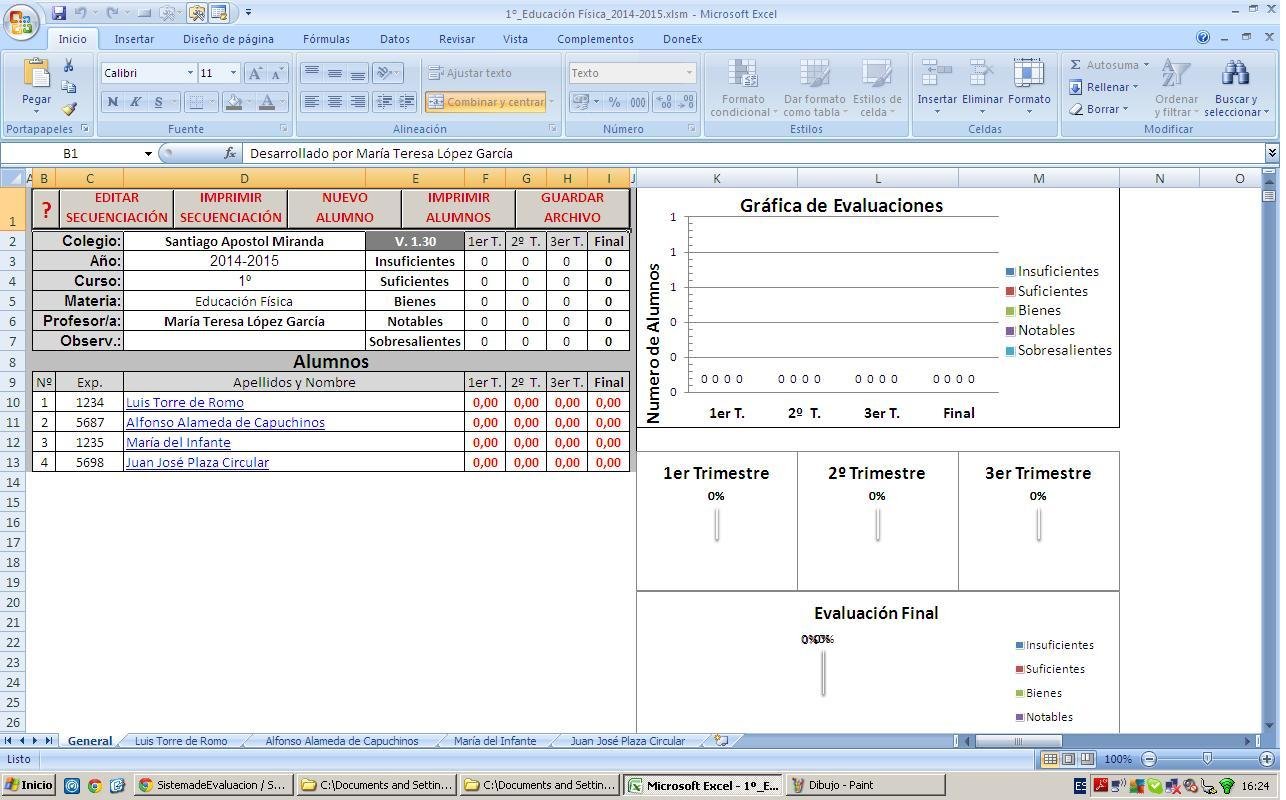Click the red question mark help cell
The width and height of the screenshot is (1286, 800).
(x=46, y=209)
